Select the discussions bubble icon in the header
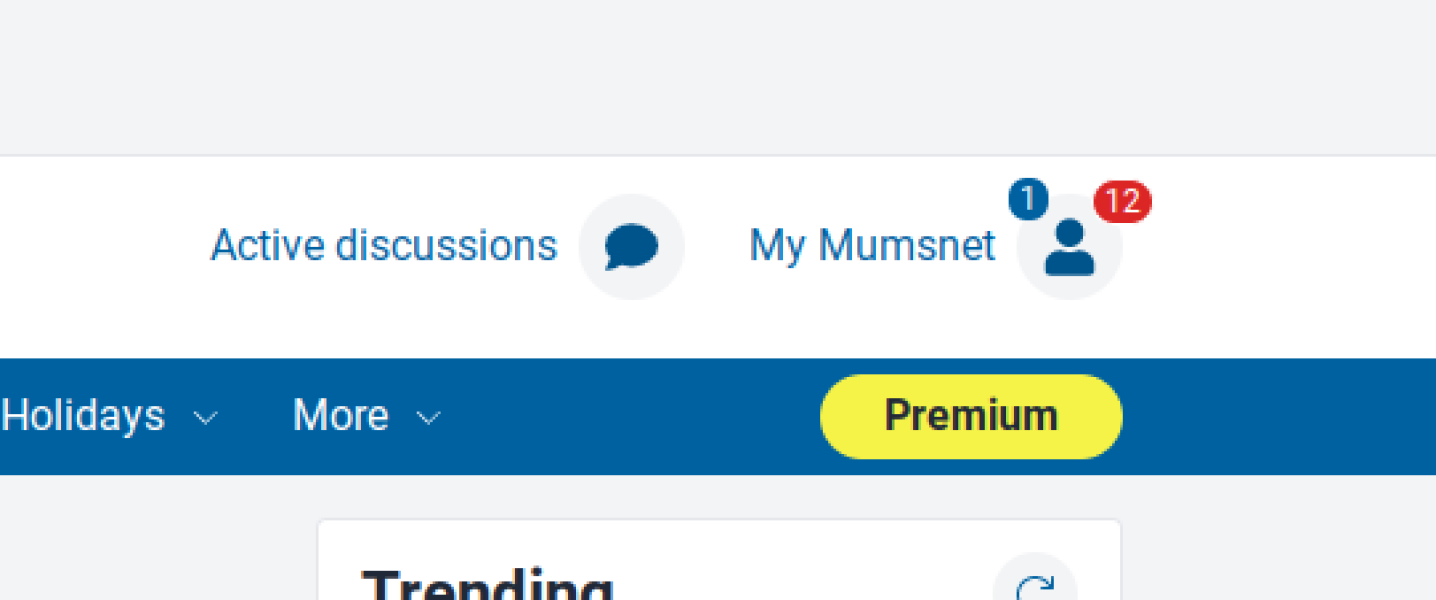This screenshot has height=600, width=1436. tap(631, 245)
